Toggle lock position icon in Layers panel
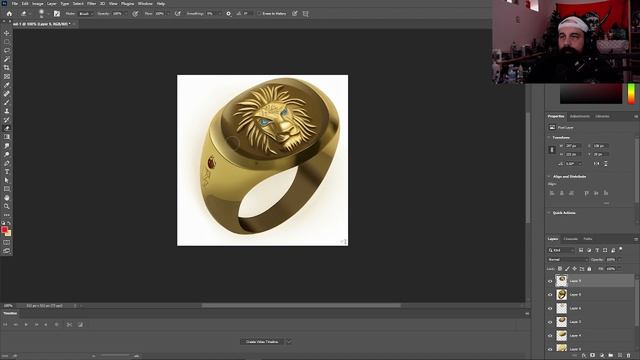640x360 pixels. pyautogui.click(x=575, y=269)
